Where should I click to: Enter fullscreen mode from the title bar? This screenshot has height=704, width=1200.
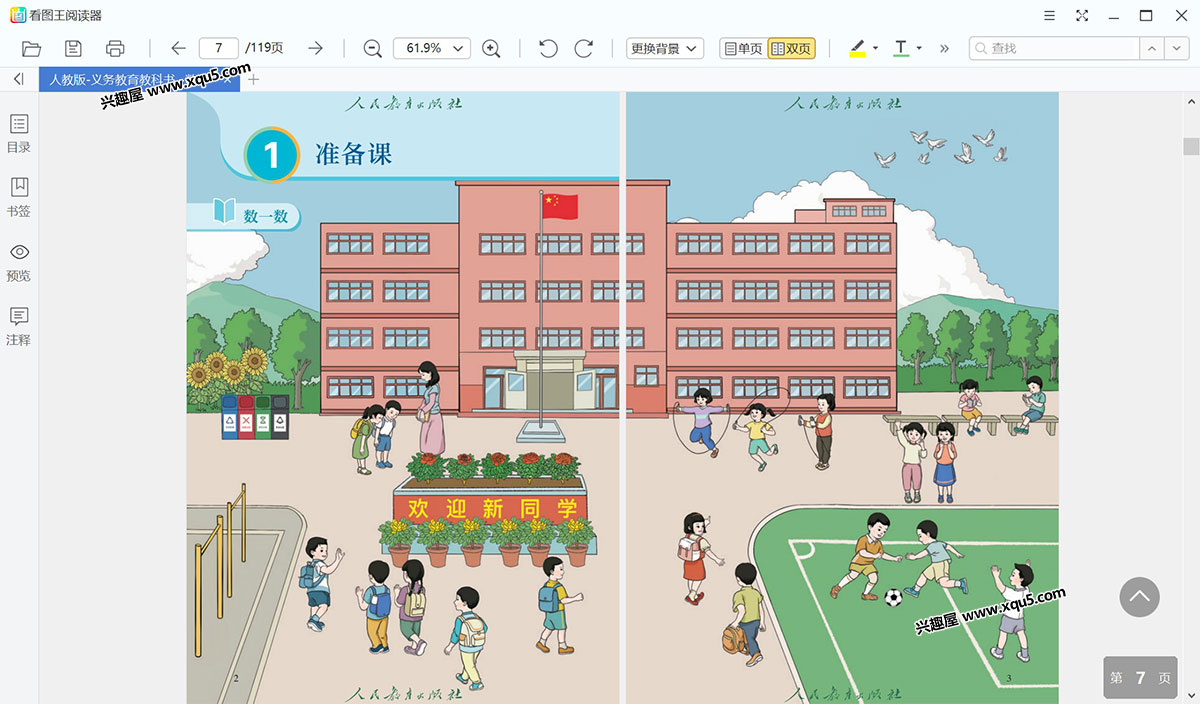point(1082,15)
